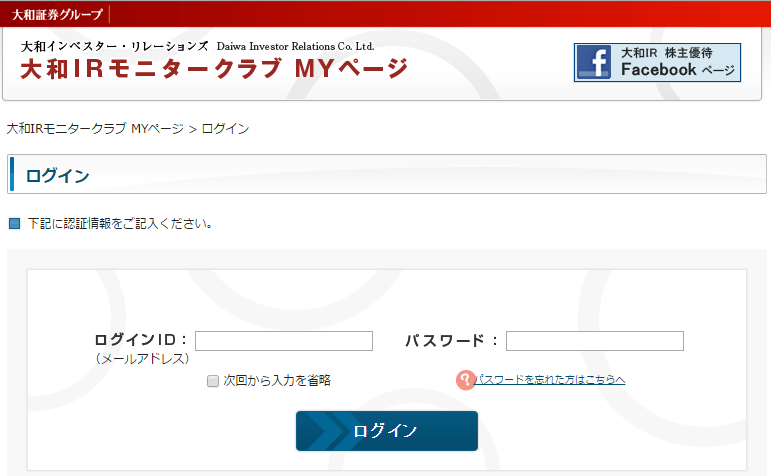Go to 大和IRモニタークラブ MYページ breadcrumb link
Viewport: 771px width, 476px height.
pyautogui.click(x=94, y=129)
